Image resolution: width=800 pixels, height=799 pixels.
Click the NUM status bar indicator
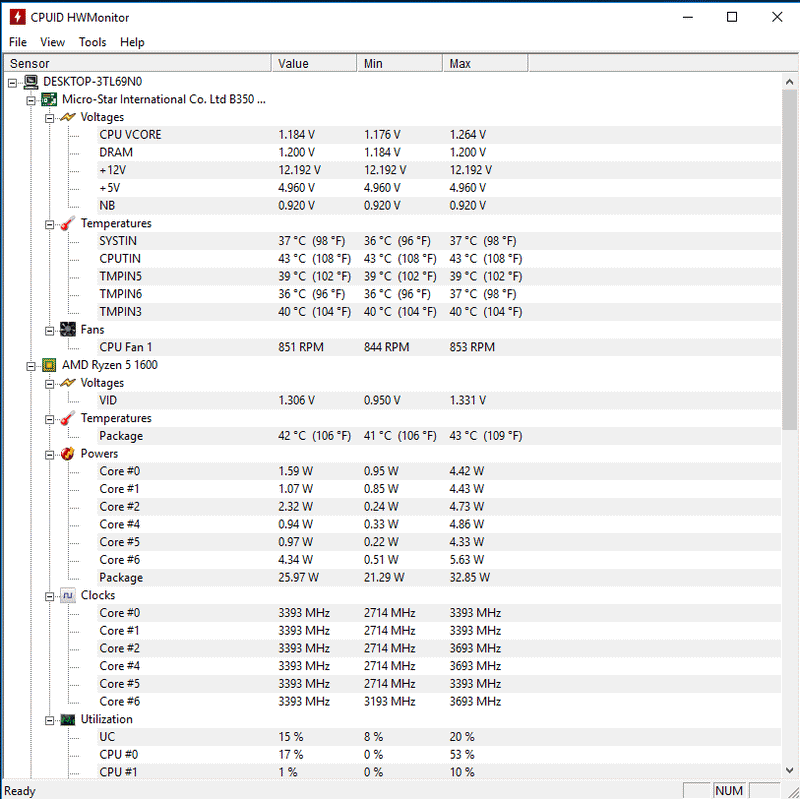tap(729, 791)
